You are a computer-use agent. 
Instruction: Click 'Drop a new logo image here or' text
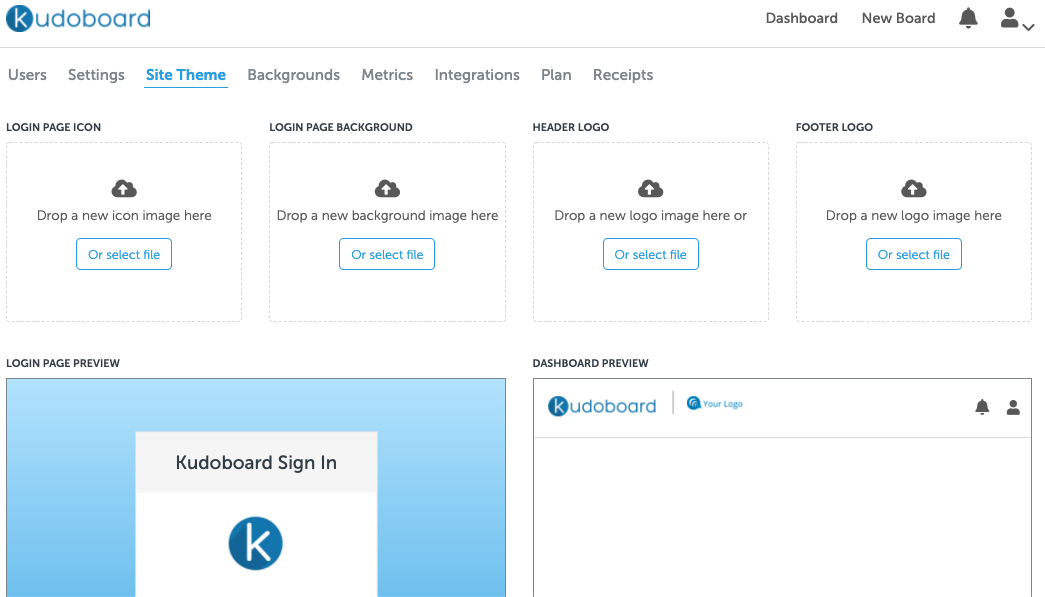click(x=650, y=215)
